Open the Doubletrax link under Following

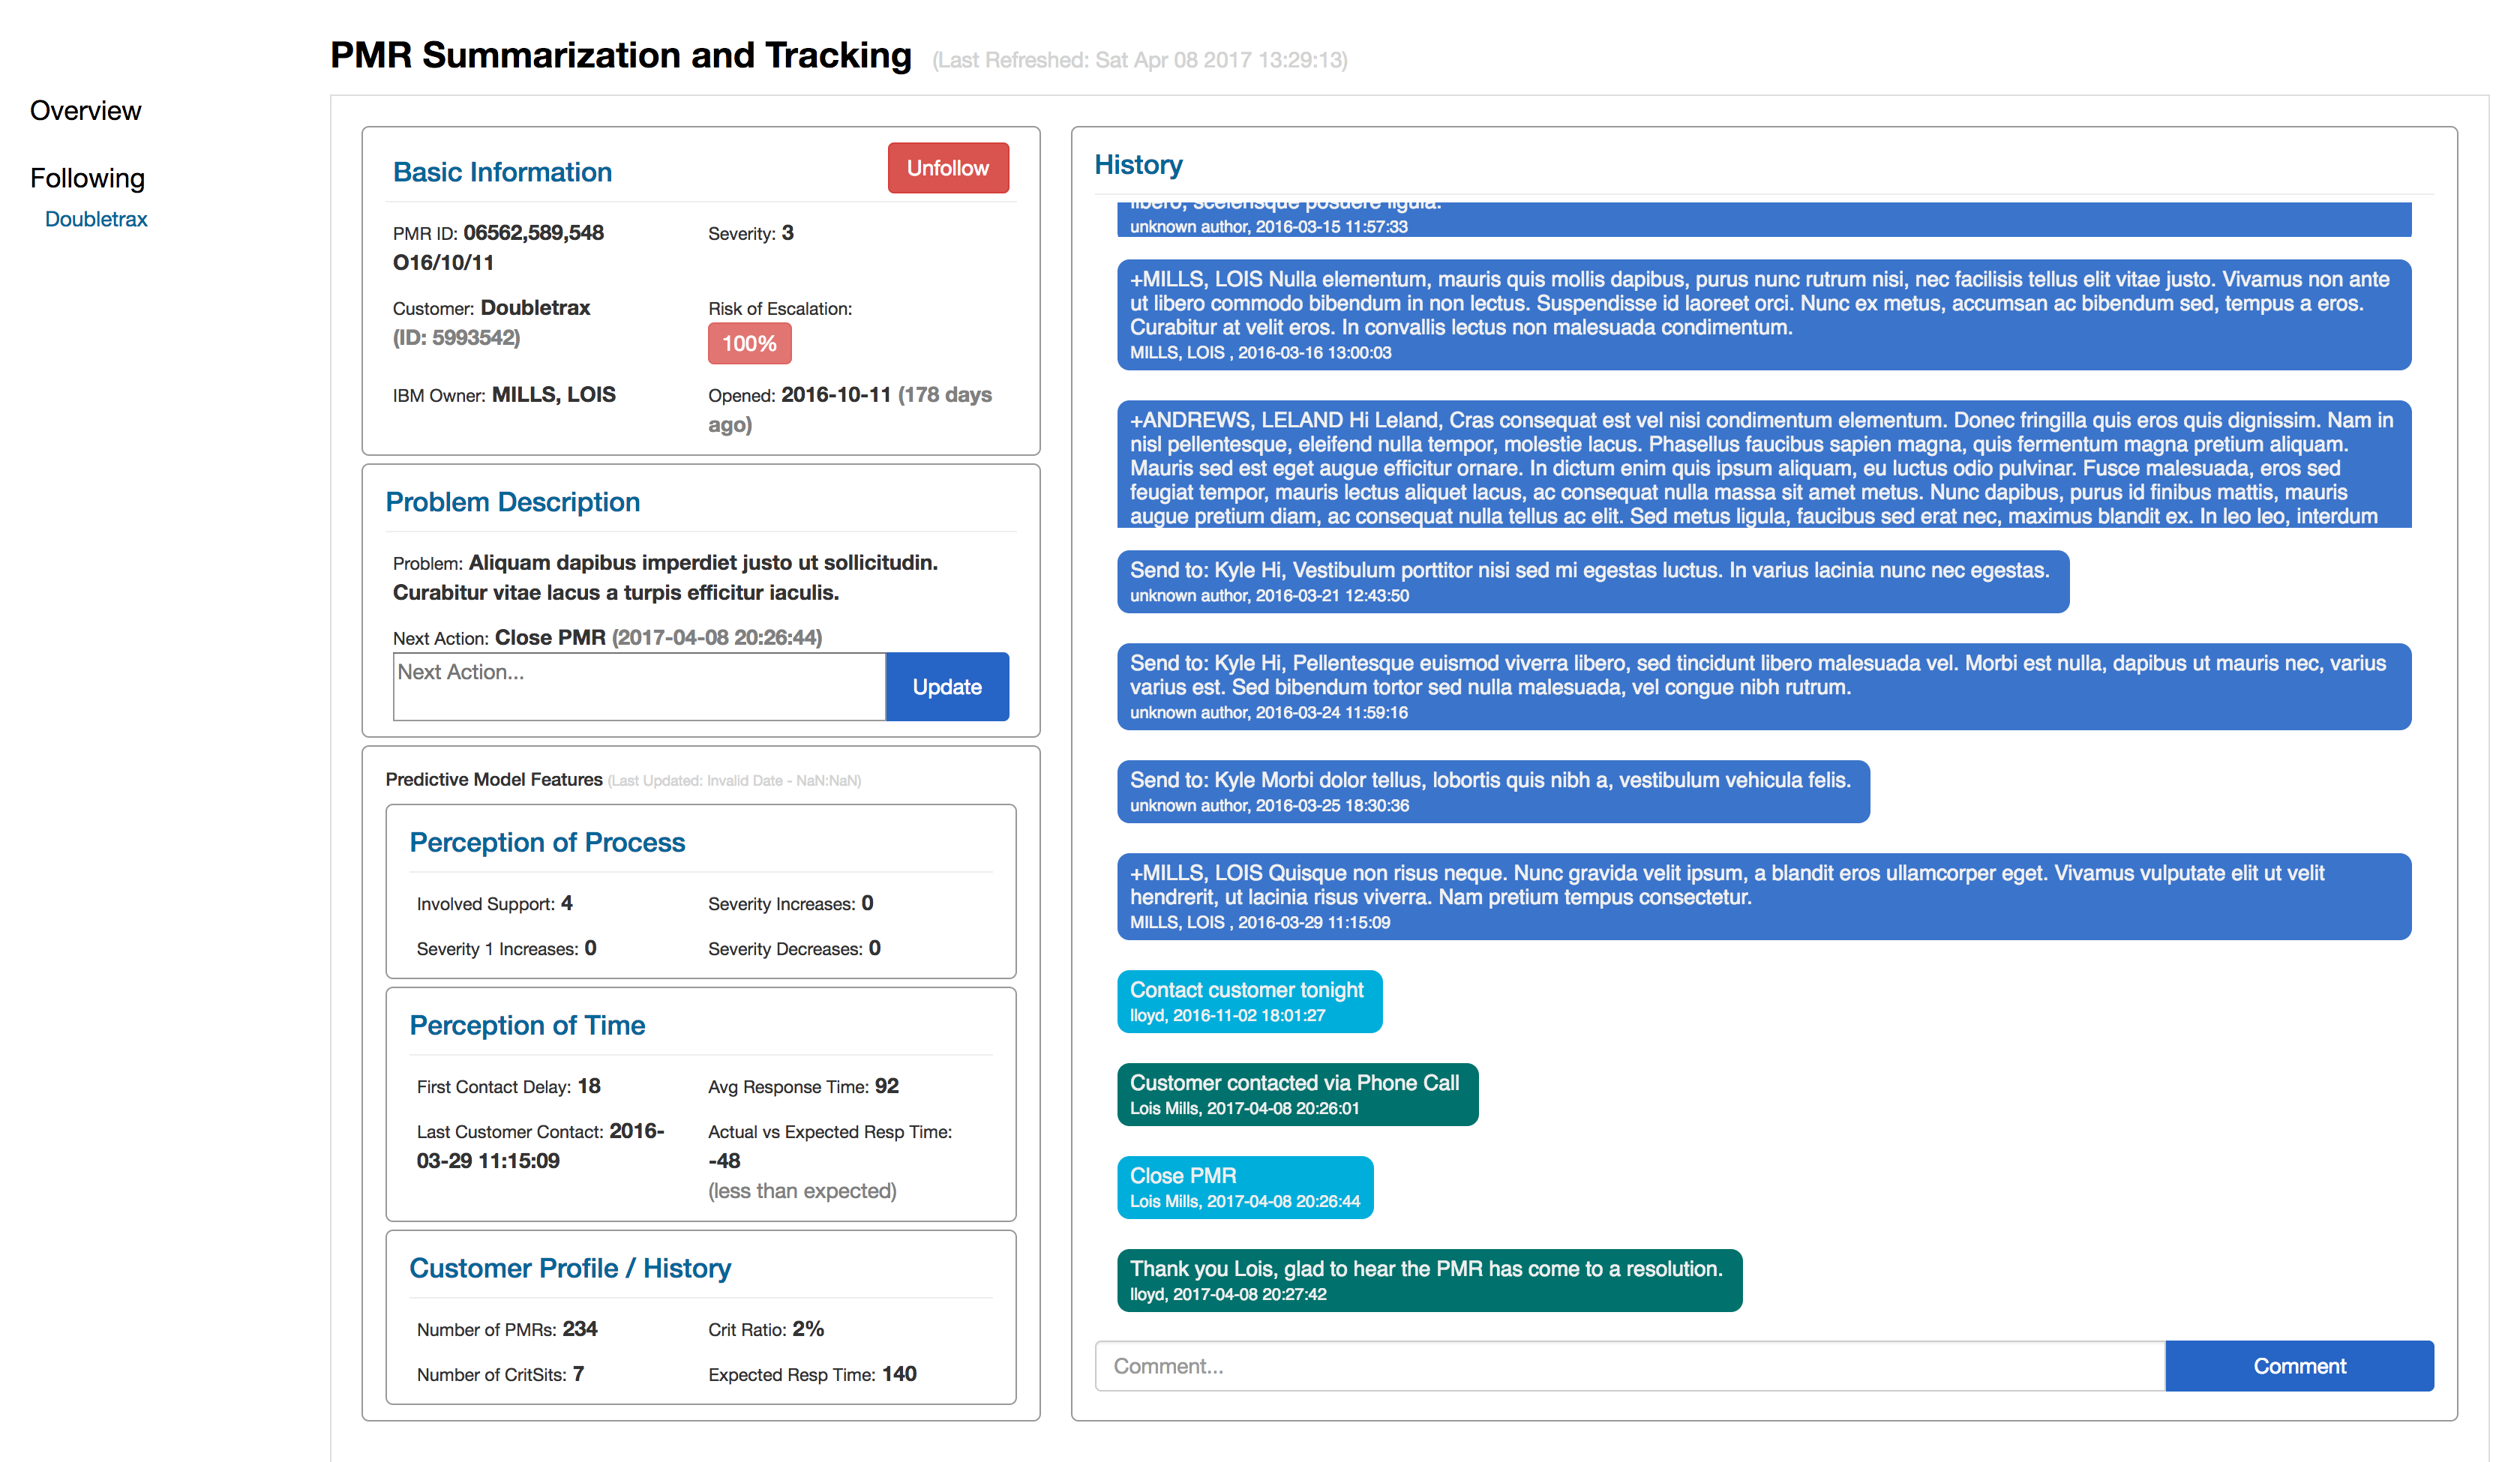coord(96,219)
